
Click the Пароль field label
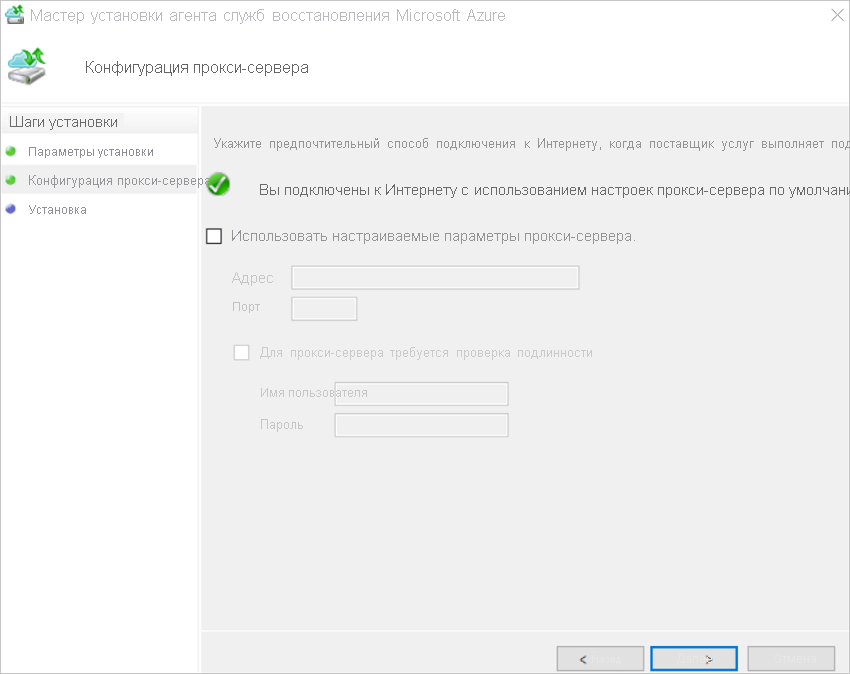(281, 425)
